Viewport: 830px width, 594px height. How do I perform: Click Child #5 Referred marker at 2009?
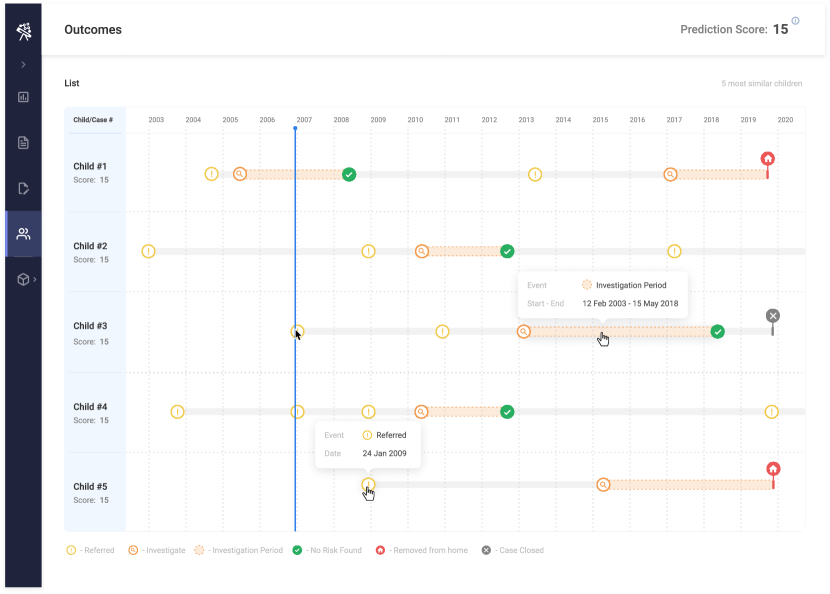pyautogui.click(x=368, y=485)
